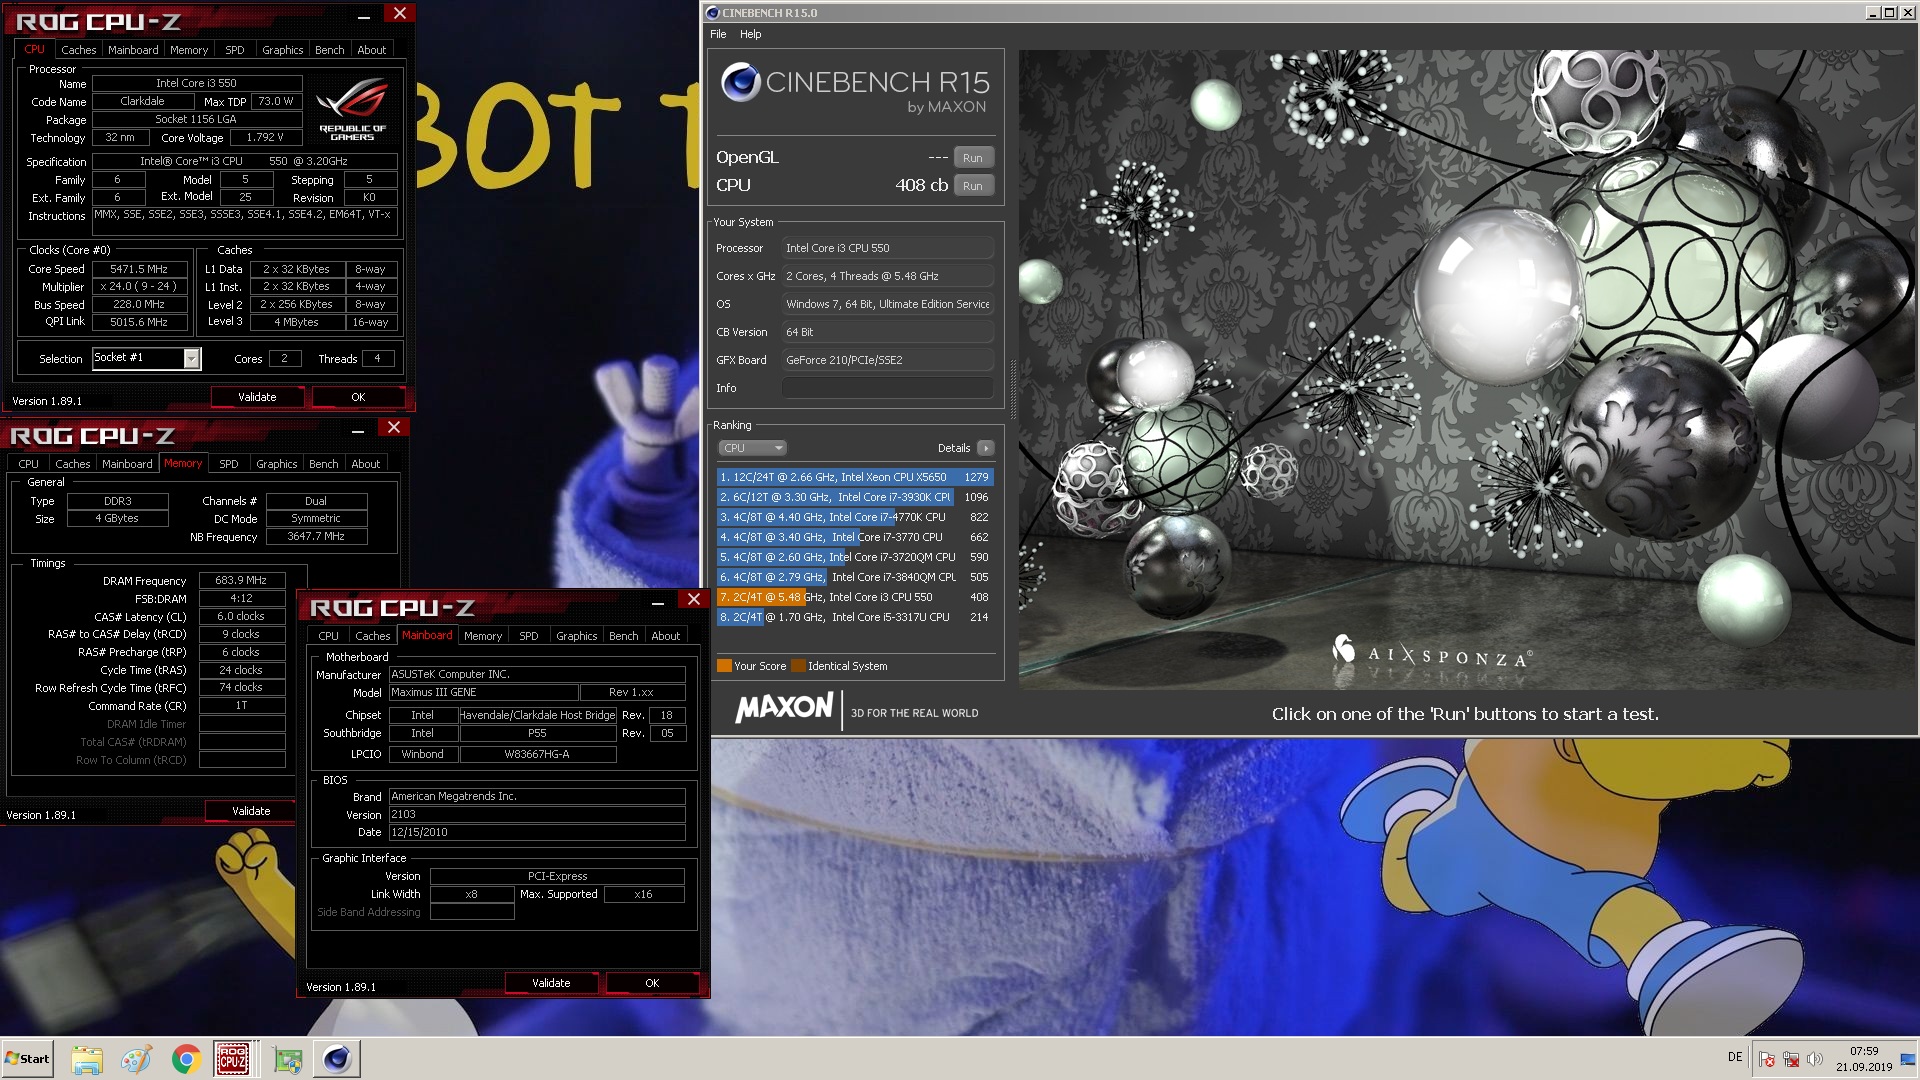1920x1080 pixels.
Task: Click the orange Your Score legend swatch
Action: [x=724, y=666]
